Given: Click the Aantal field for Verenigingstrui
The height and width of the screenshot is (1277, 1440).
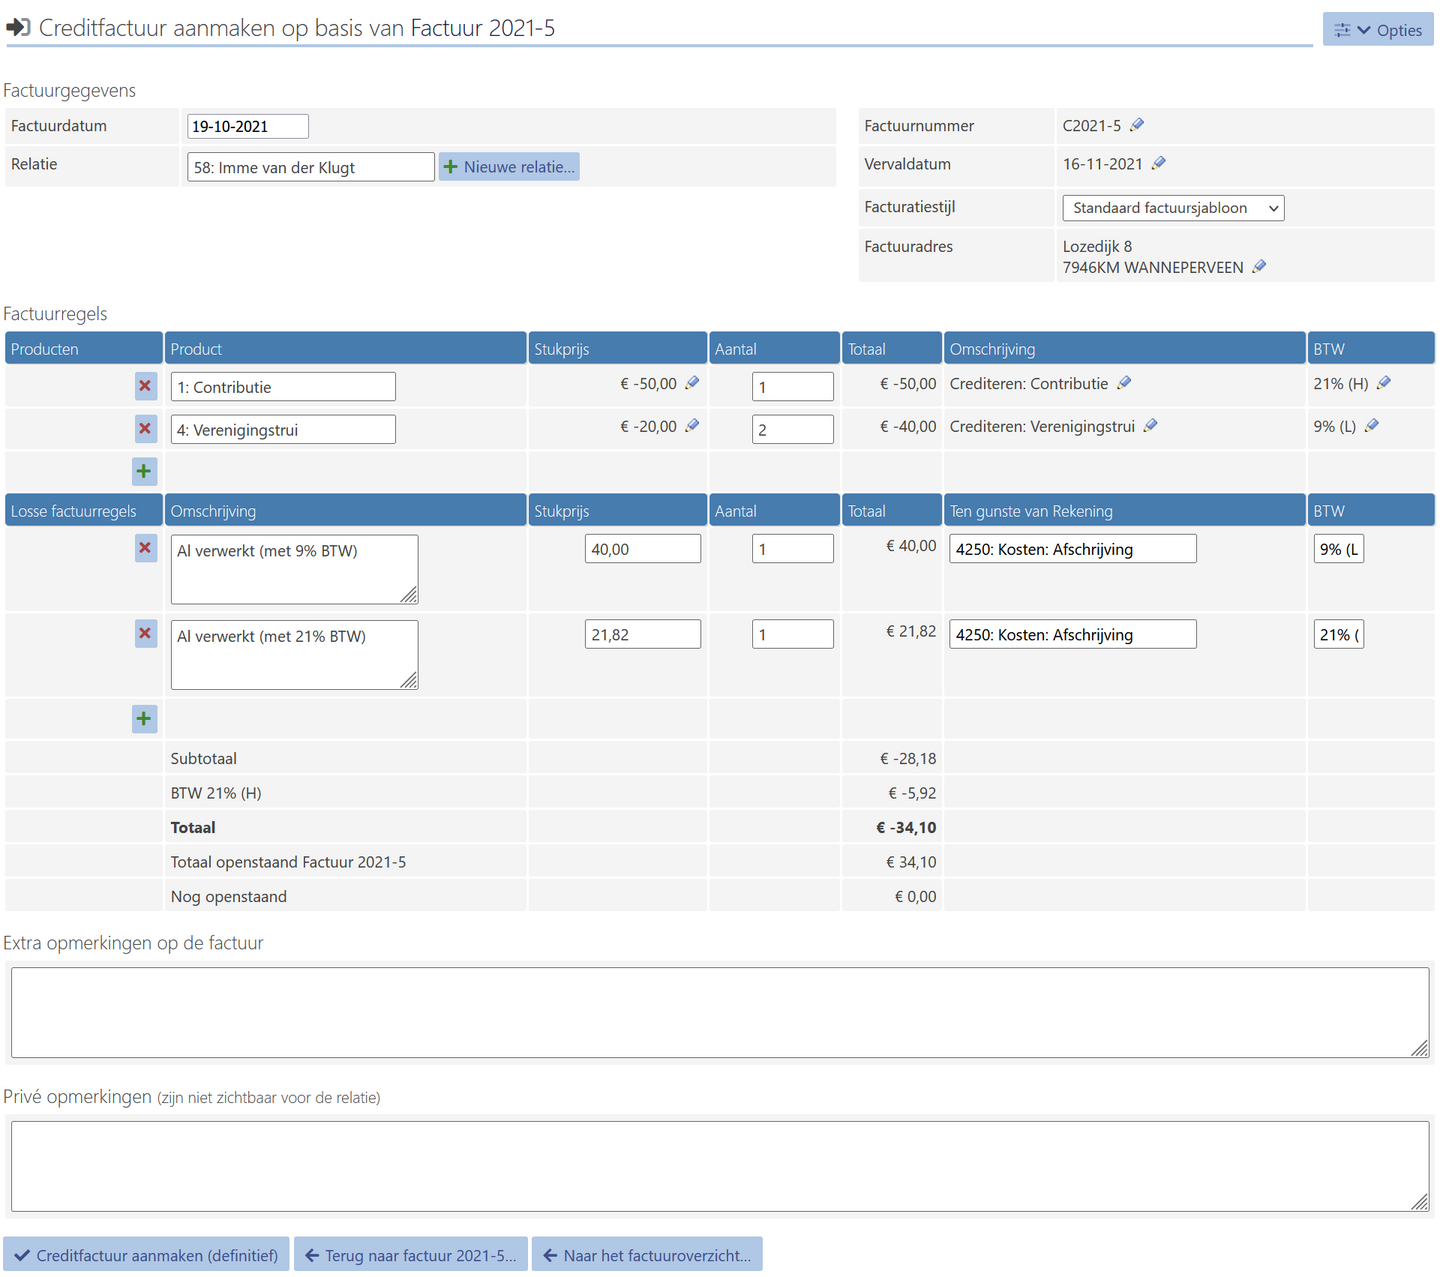Looking at the screenshot, I should pos(793,429).
